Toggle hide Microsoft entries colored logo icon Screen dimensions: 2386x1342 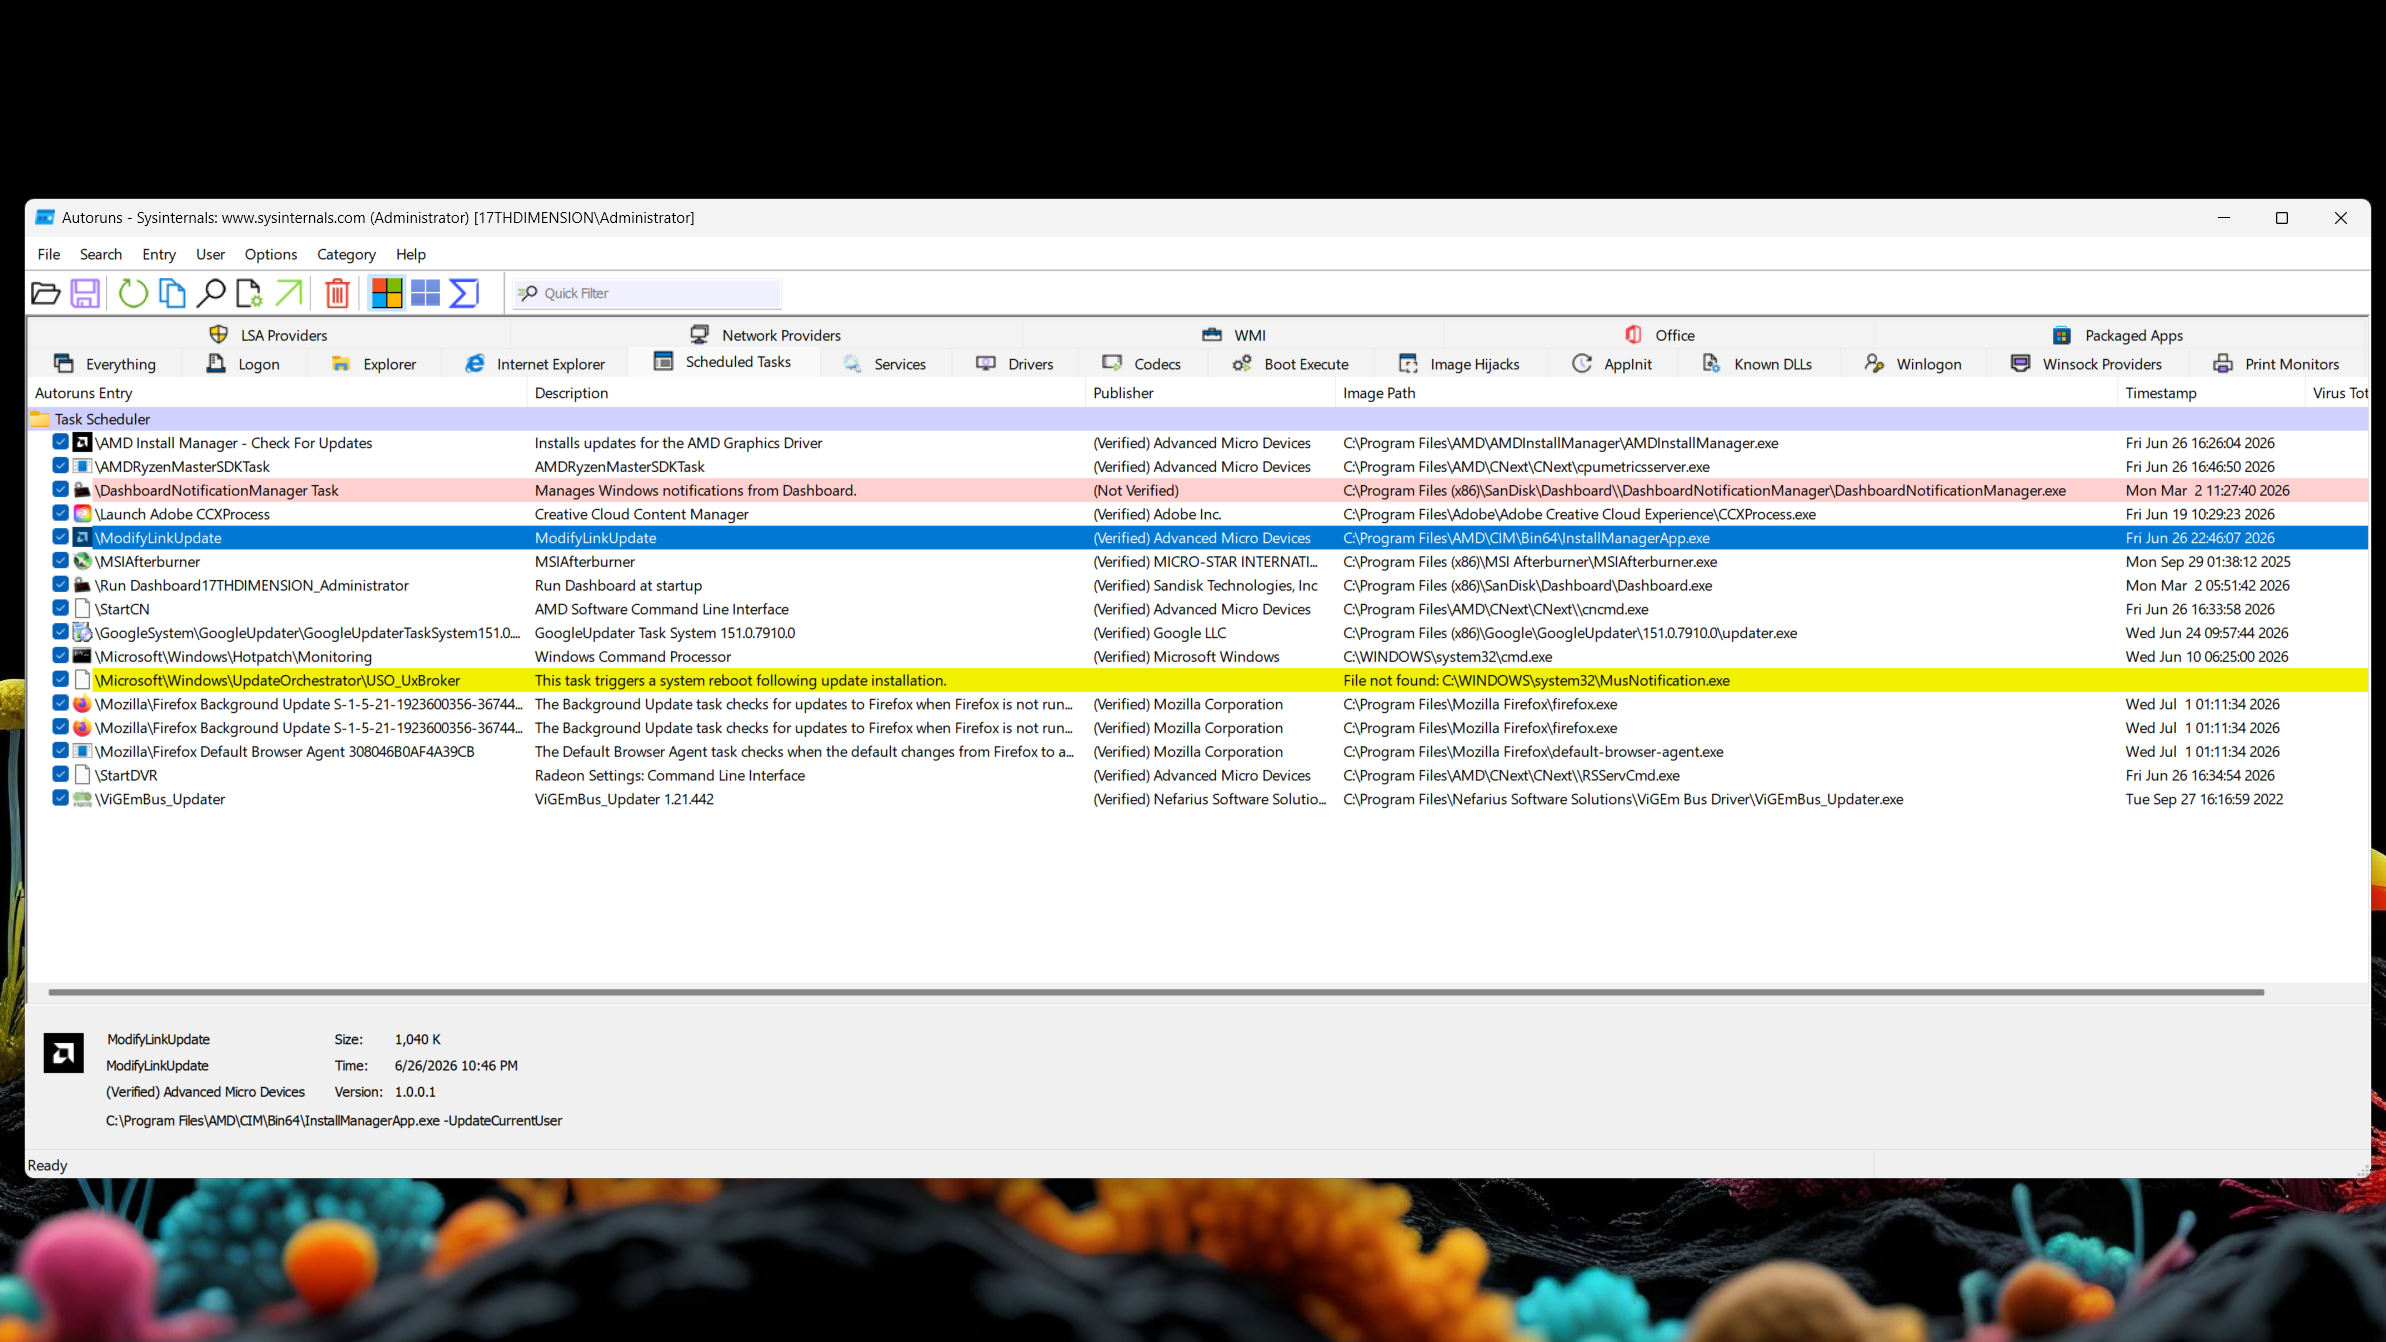click(x=387, y=293)
